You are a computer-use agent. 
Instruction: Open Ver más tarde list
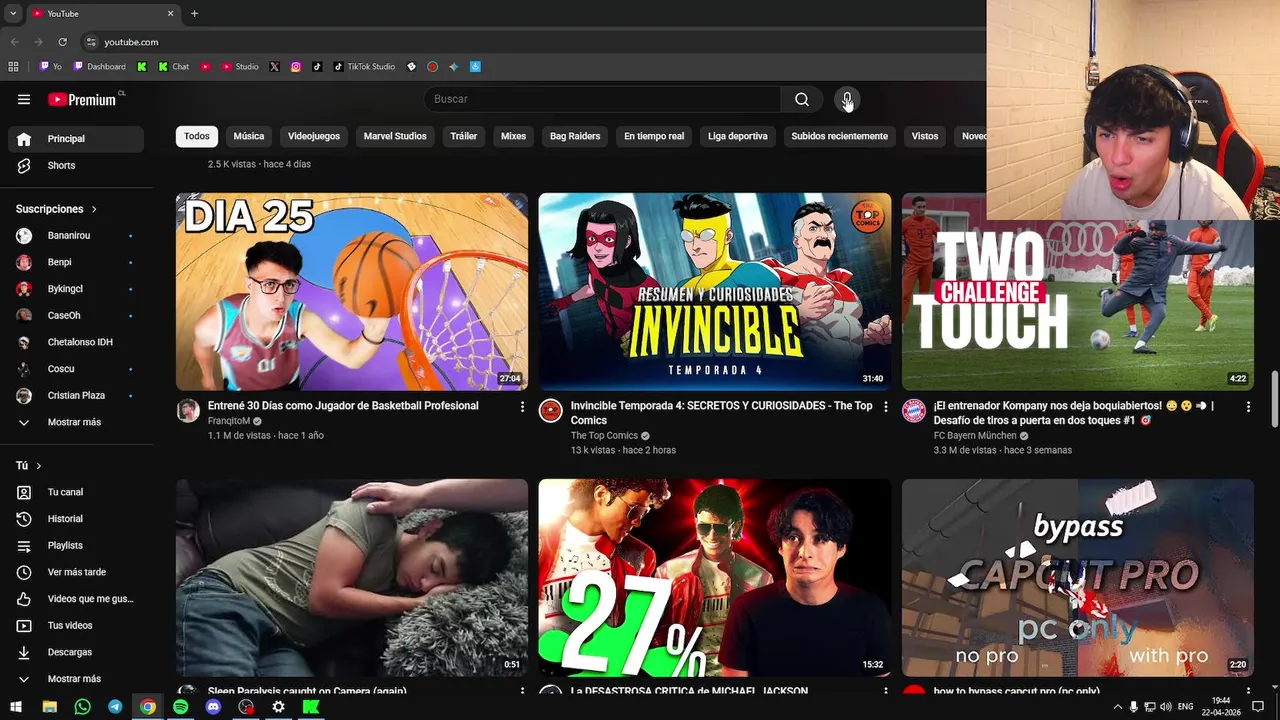(x=76, y=572)
